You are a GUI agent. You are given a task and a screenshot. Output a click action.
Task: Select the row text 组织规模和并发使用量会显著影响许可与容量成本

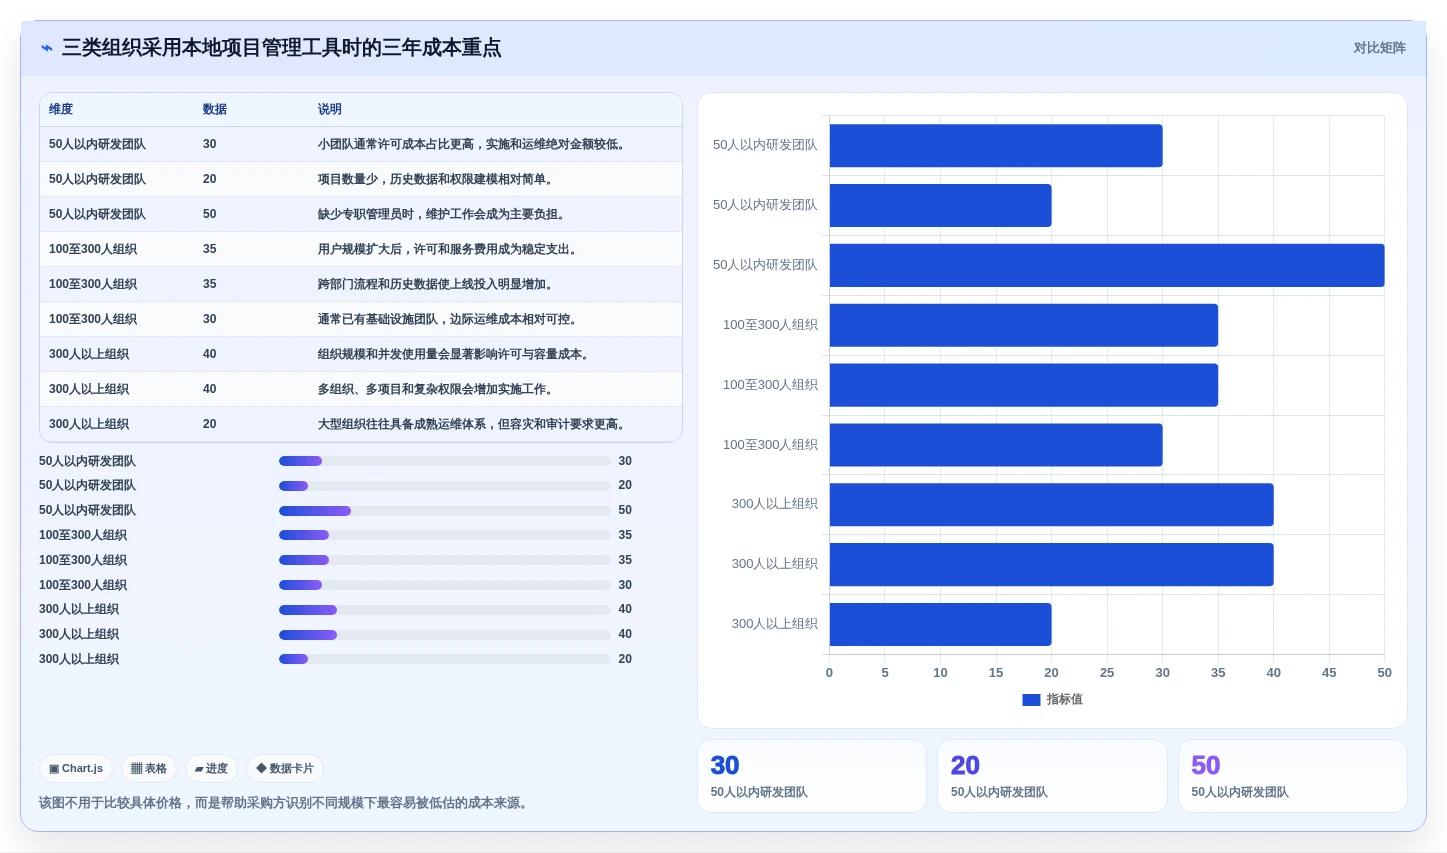(x=456, y=354)
